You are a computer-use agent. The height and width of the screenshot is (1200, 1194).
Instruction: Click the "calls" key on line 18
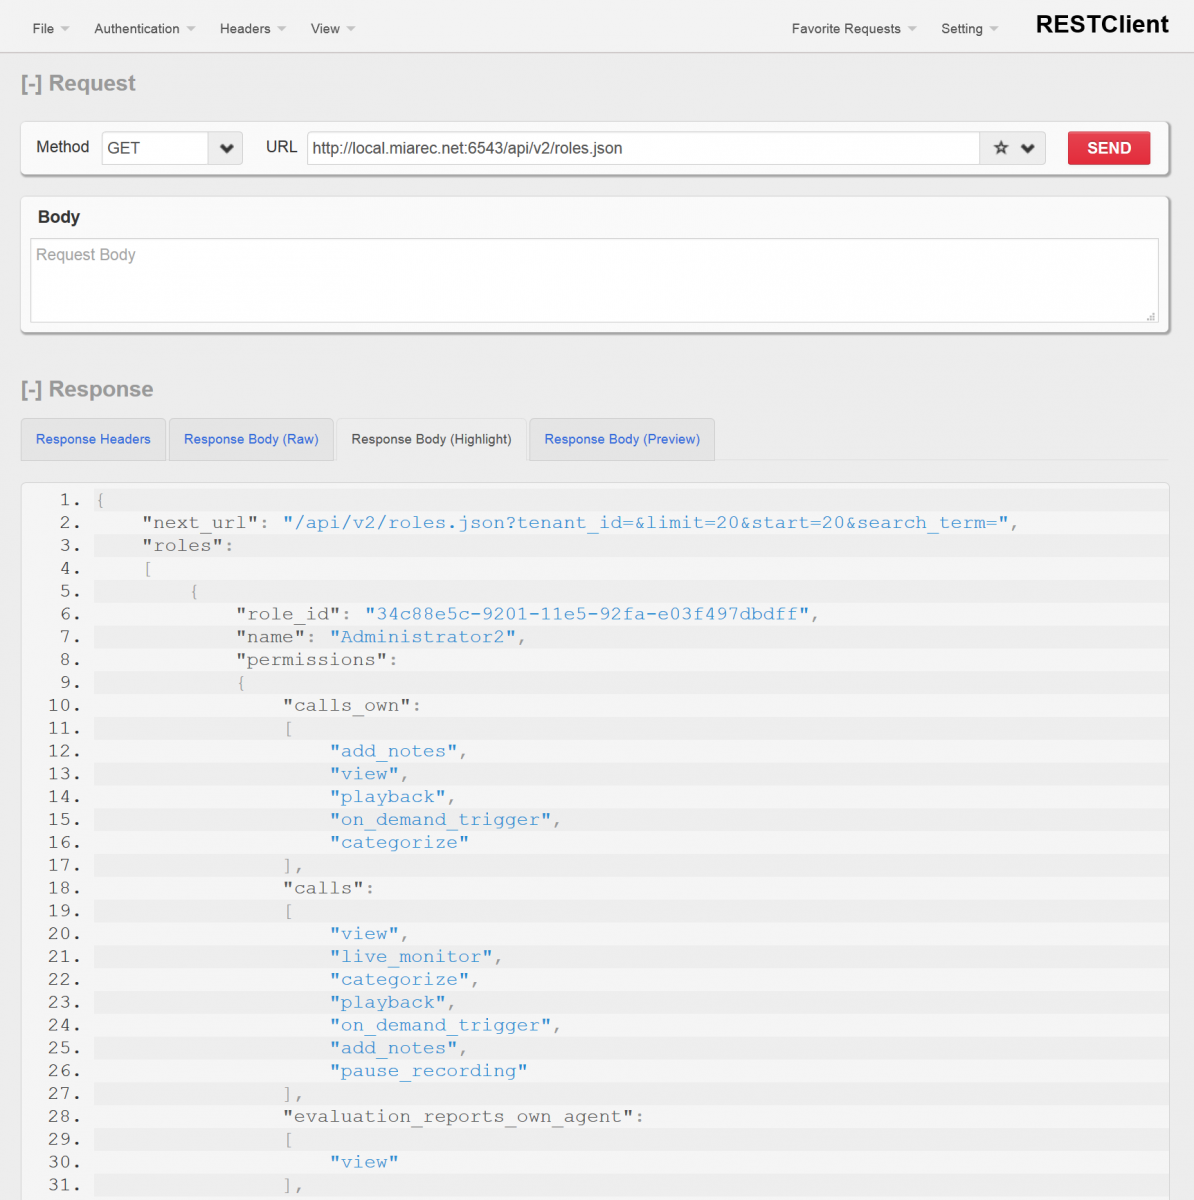[323, 888]
